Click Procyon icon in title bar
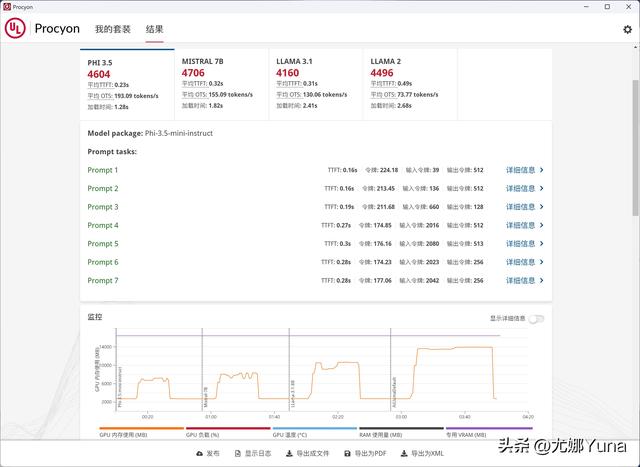 (x=7, y=7)
